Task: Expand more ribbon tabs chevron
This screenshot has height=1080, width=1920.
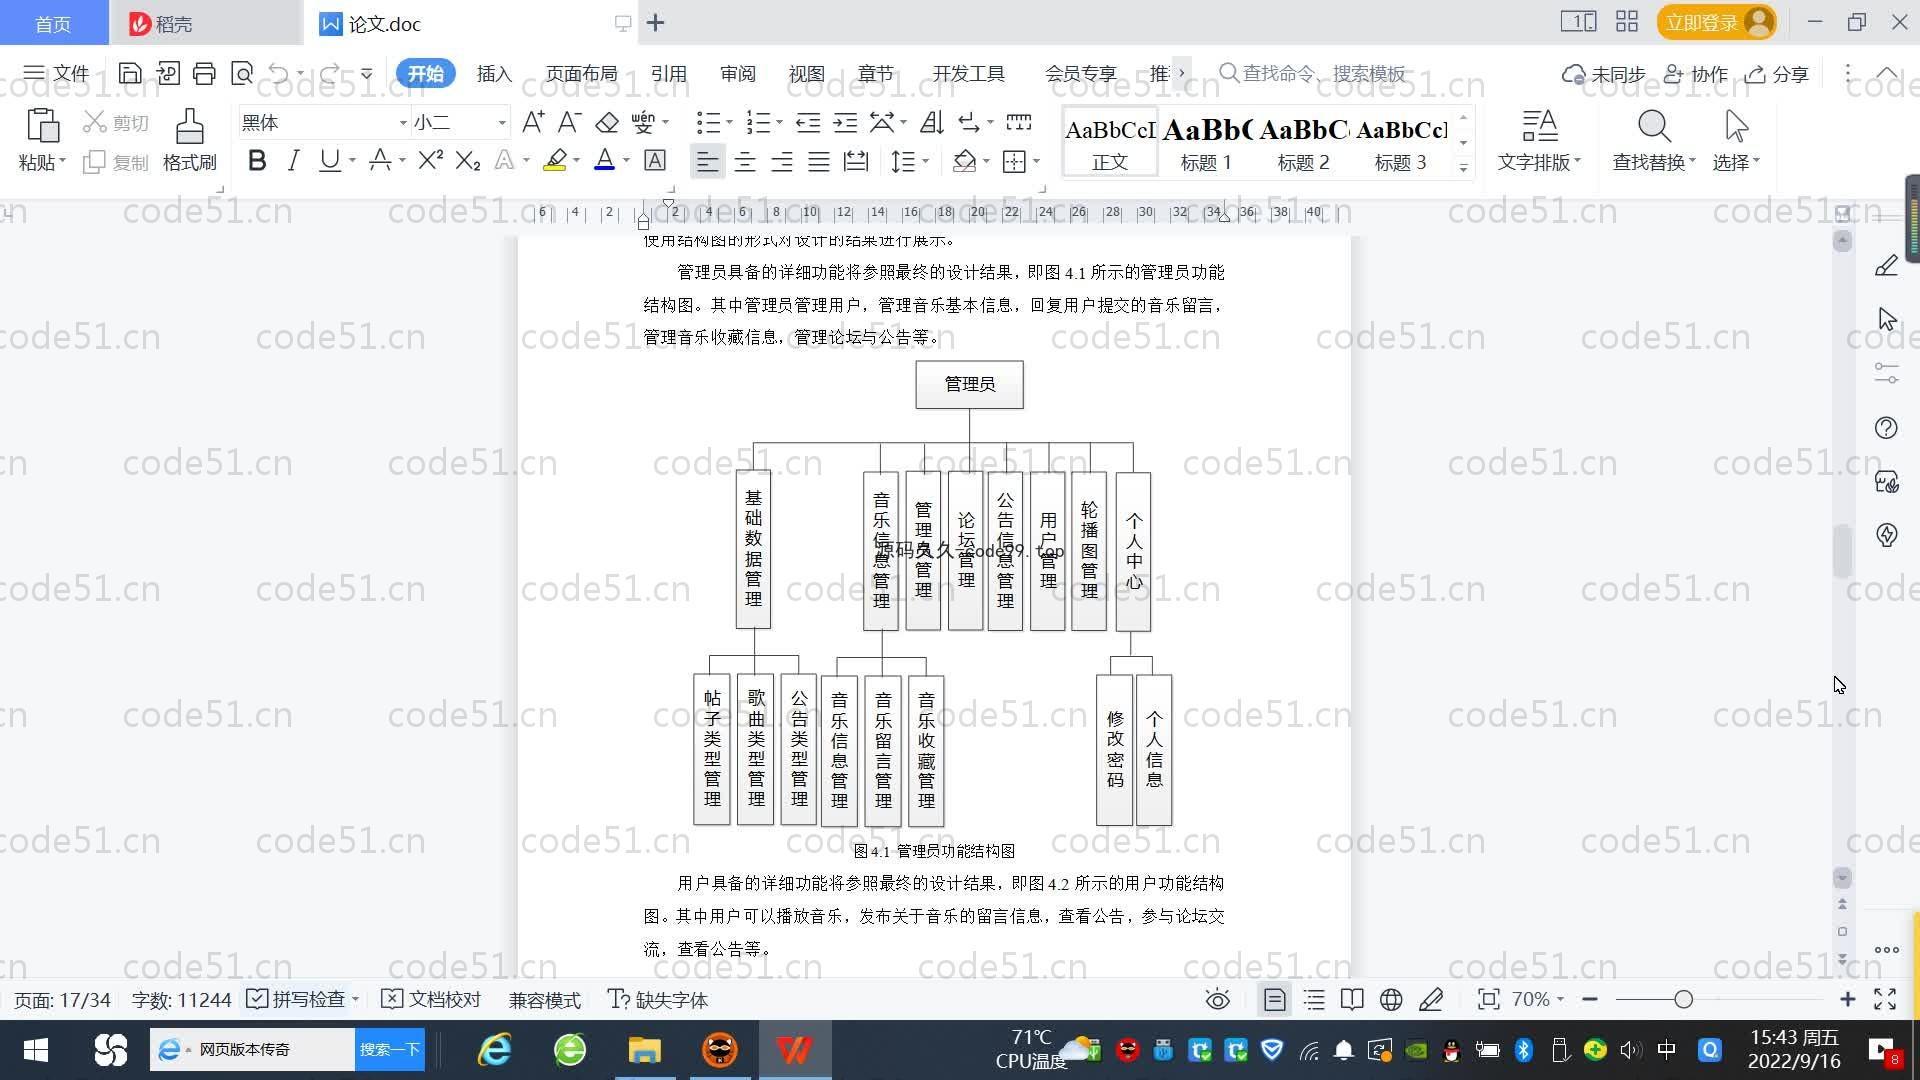Action: (1182, 73)
